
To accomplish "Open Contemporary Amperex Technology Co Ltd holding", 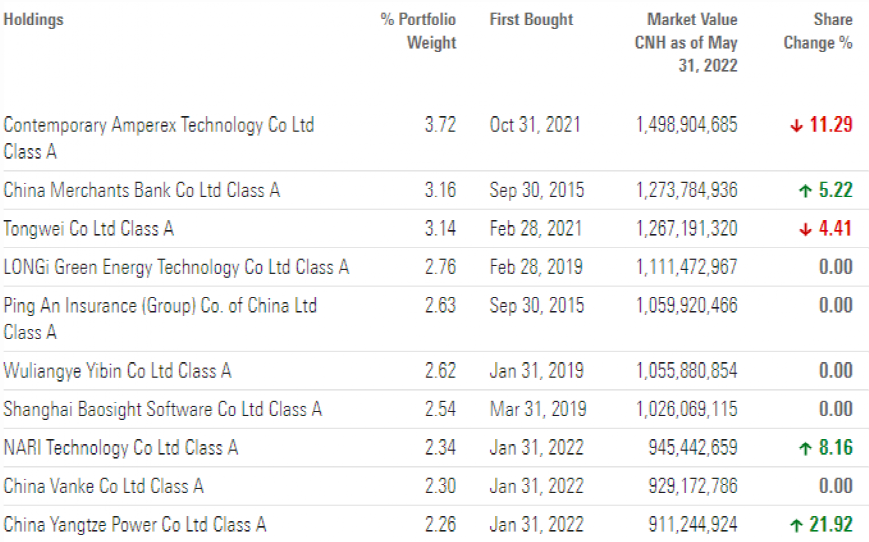I will click(158, 138).
